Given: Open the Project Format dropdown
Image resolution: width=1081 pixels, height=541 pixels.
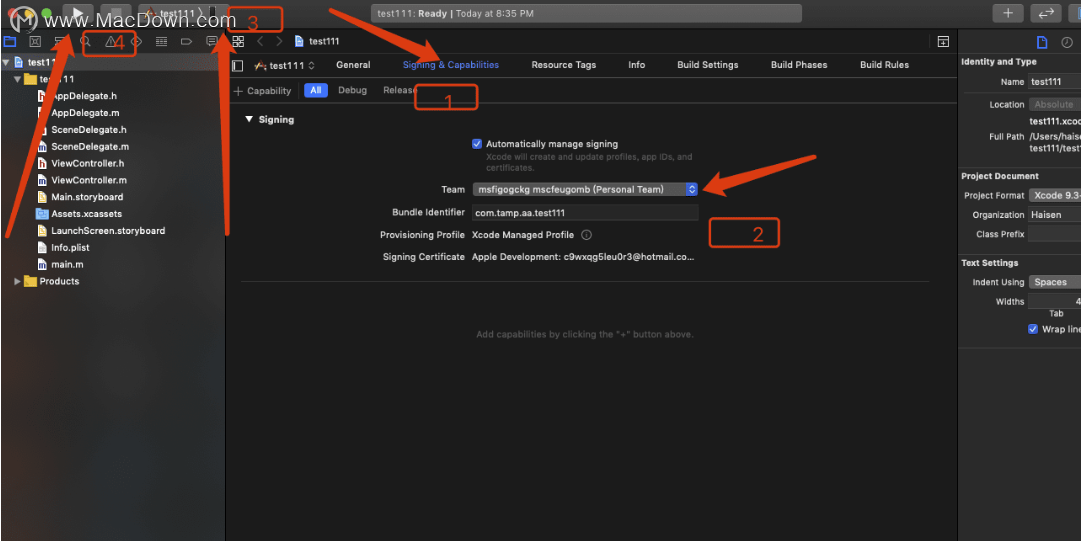Looking at the screenshot, I should pos(1055,196).
